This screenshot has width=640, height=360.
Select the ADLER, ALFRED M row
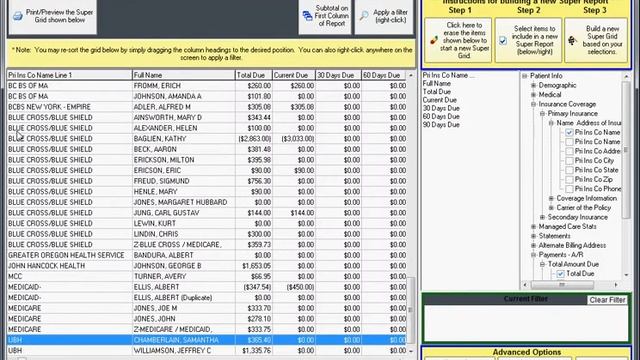(207, 107)
